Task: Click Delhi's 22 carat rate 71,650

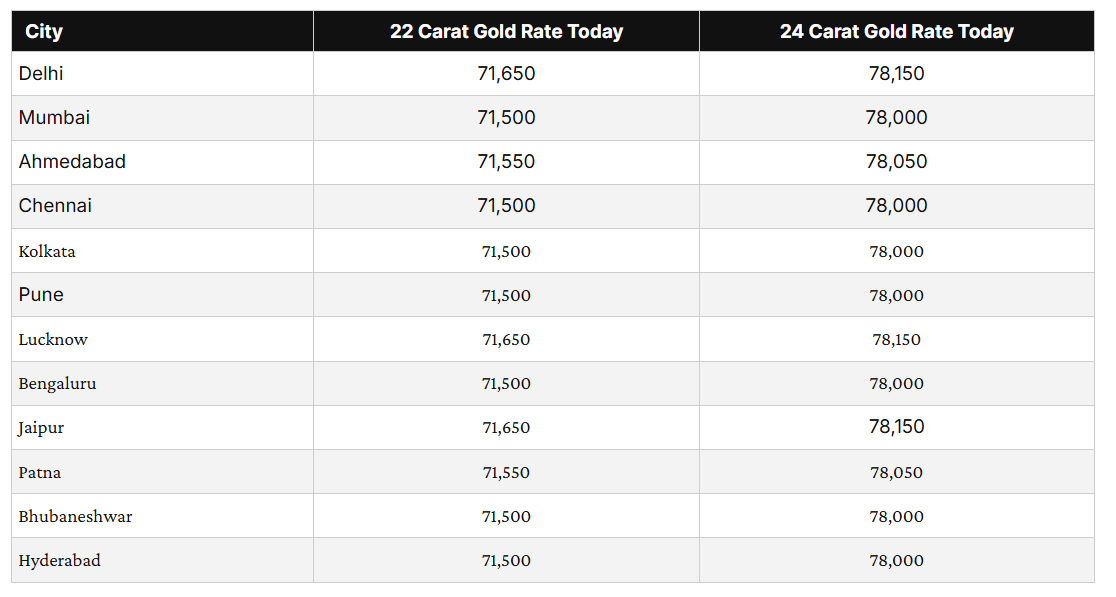Action: pos(506,74)
